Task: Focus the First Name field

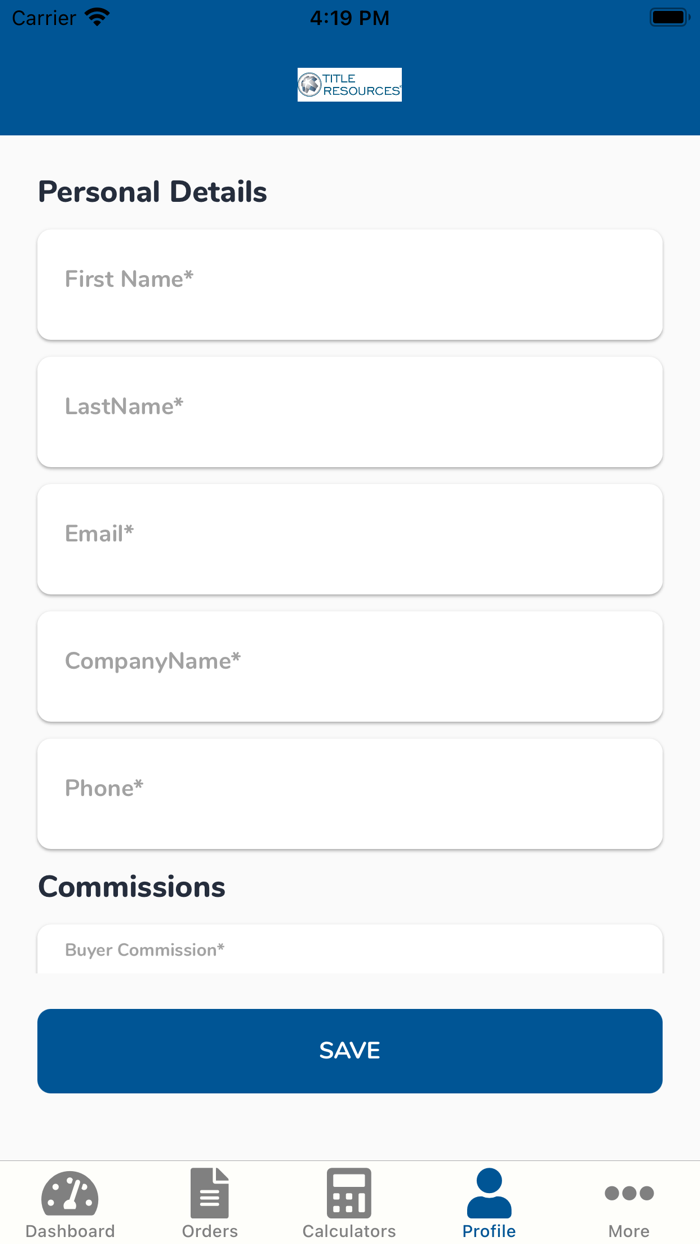Action: 349,285
